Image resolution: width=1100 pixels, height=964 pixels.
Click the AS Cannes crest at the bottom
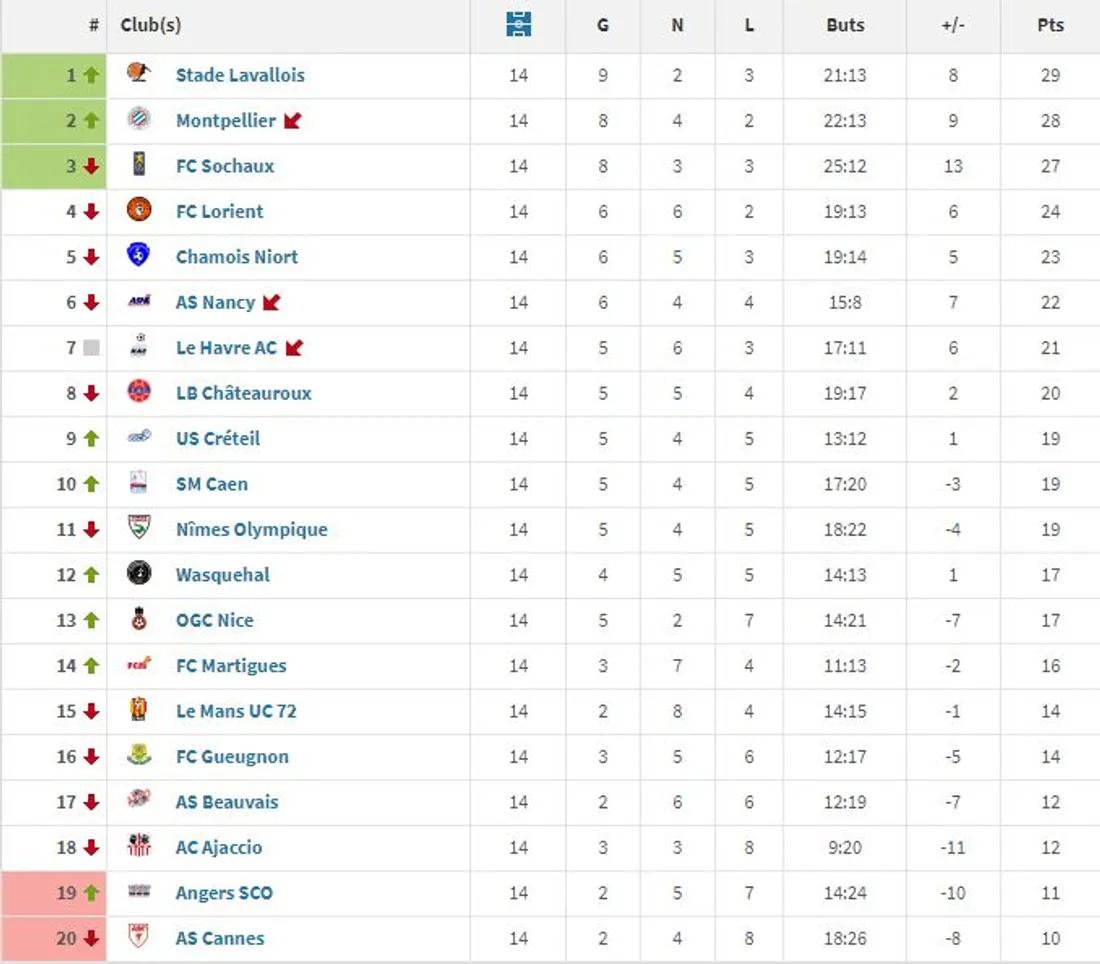pyautogui.click(x=137, y=938)
